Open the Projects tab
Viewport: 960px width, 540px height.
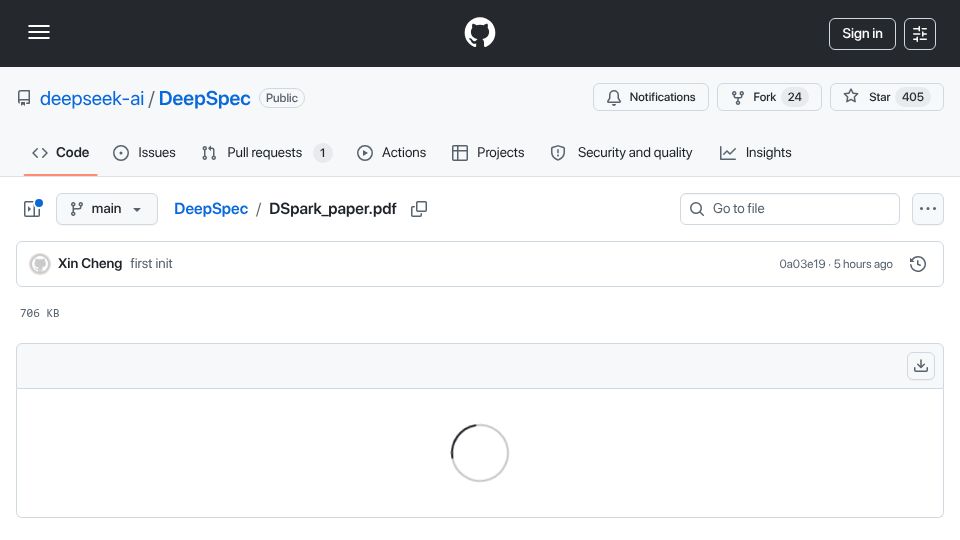click(x=488, y=152)
